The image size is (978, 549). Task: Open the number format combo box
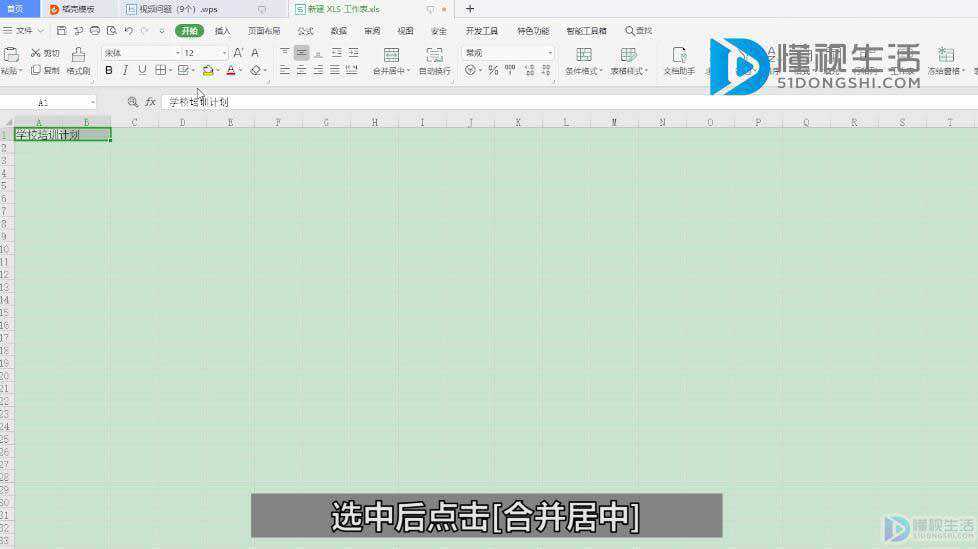click(508, 53)
